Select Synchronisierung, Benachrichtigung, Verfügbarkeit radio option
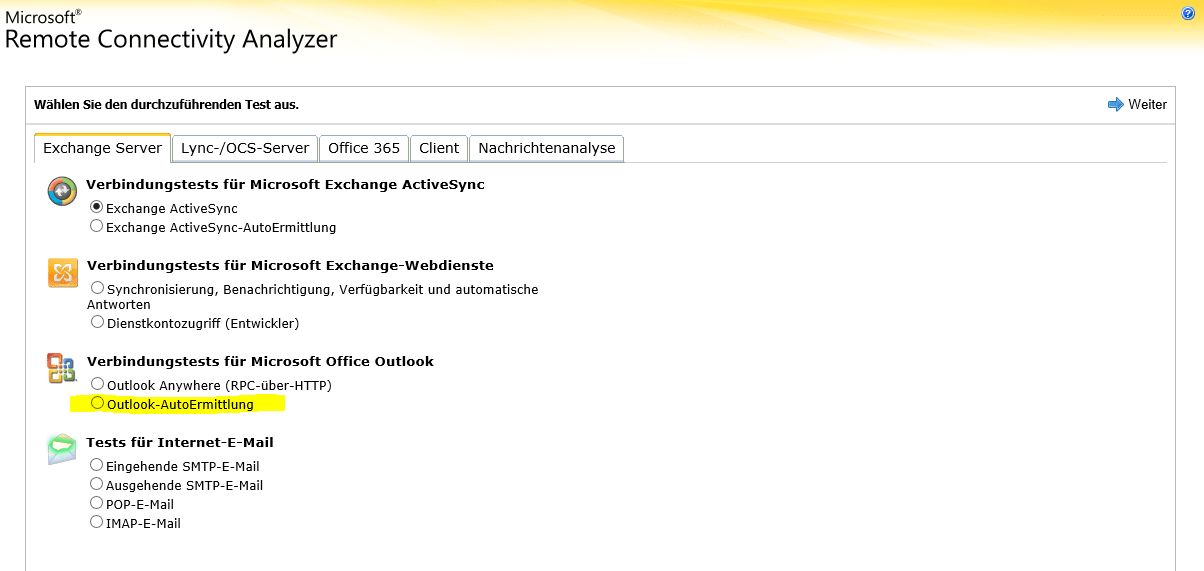 coord(97,288)
